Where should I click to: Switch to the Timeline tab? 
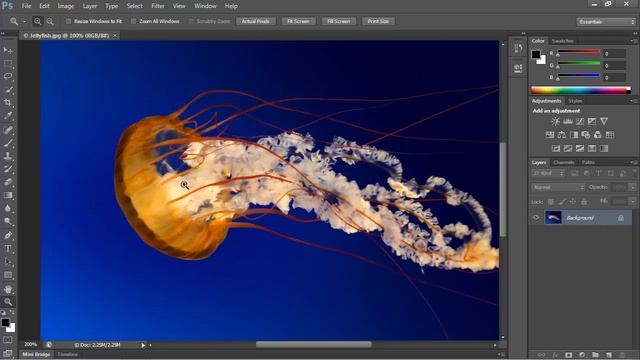(x=67, y=354)
